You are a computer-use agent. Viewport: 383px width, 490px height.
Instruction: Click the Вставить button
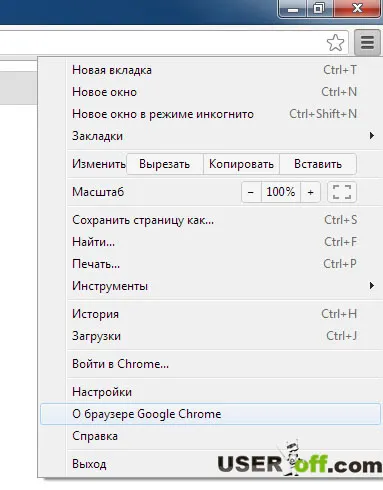coord(318,164)
